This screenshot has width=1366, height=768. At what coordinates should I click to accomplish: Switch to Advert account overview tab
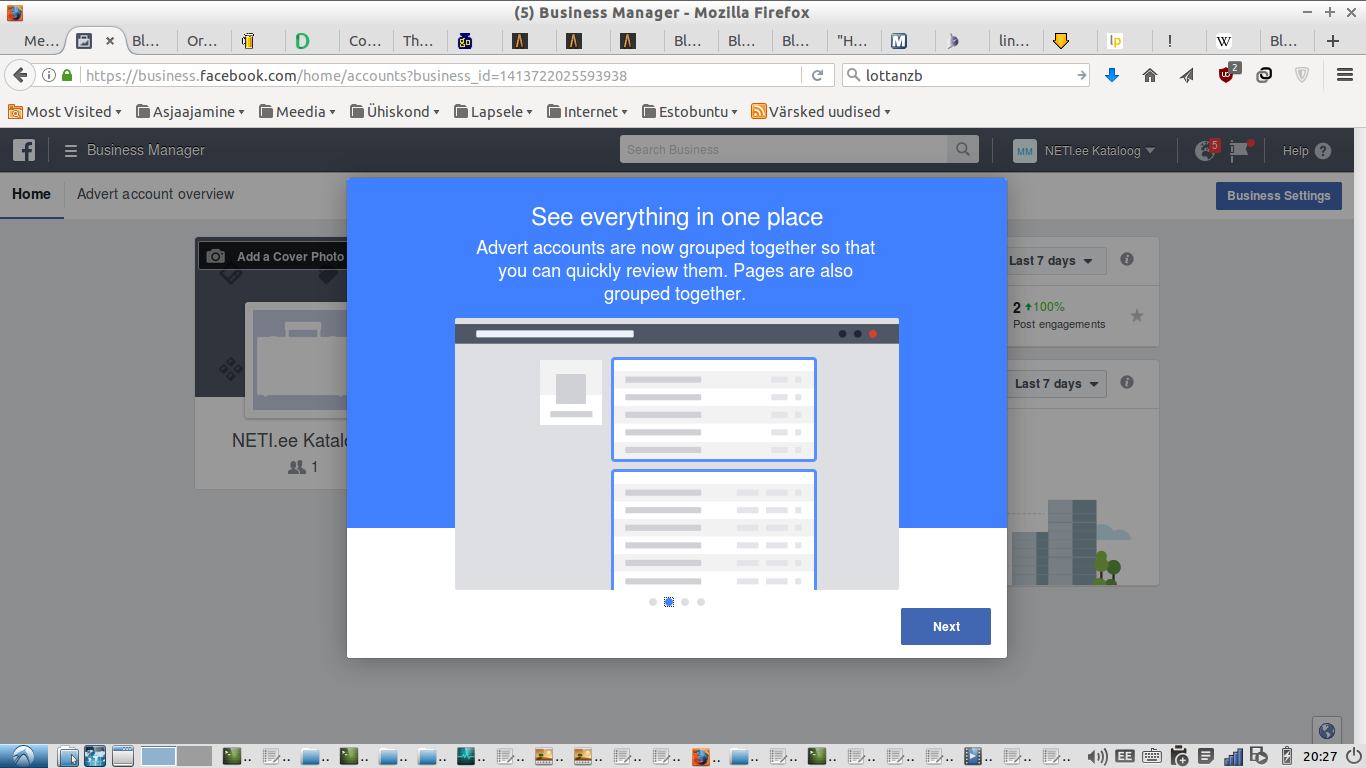point(156,194)
